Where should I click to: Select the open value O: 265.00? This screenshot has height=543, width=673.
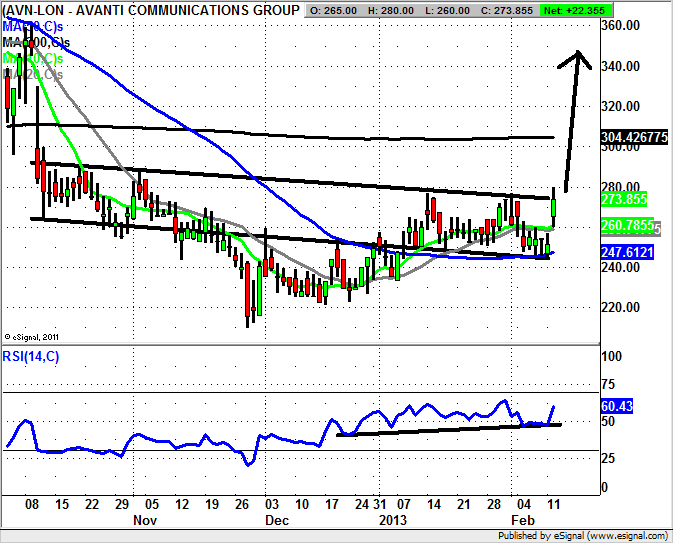(x=333, y=10)
